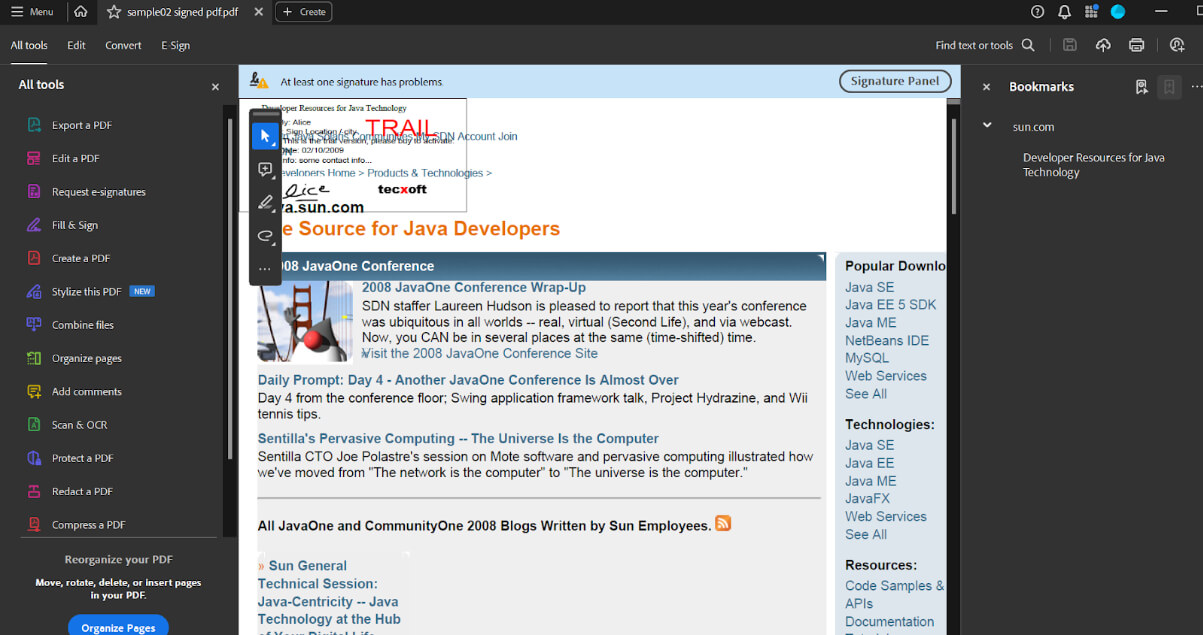
Task: Open the Add comment tool
Action: [265, 169]
